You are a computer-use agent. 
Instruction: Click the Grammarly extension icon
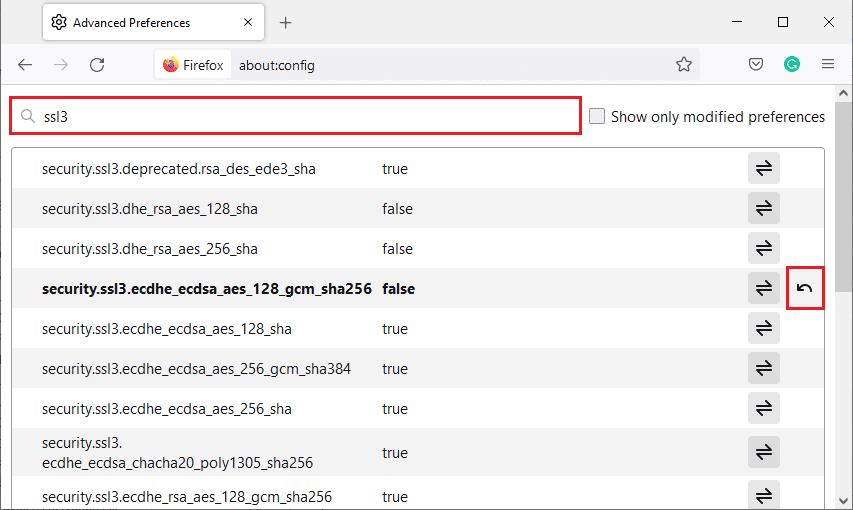pos(792,64)
